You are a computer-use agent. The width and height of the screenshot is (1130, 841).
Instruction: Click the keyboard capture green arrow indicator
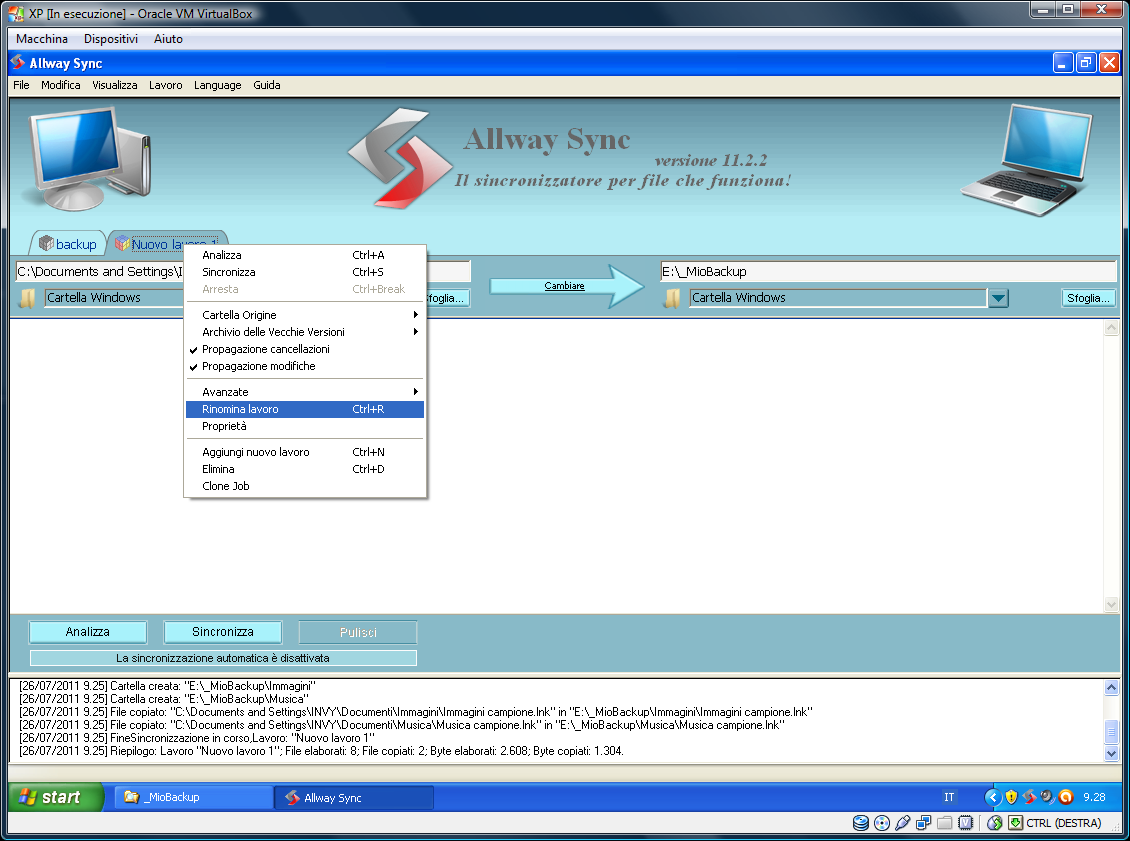1015,822
